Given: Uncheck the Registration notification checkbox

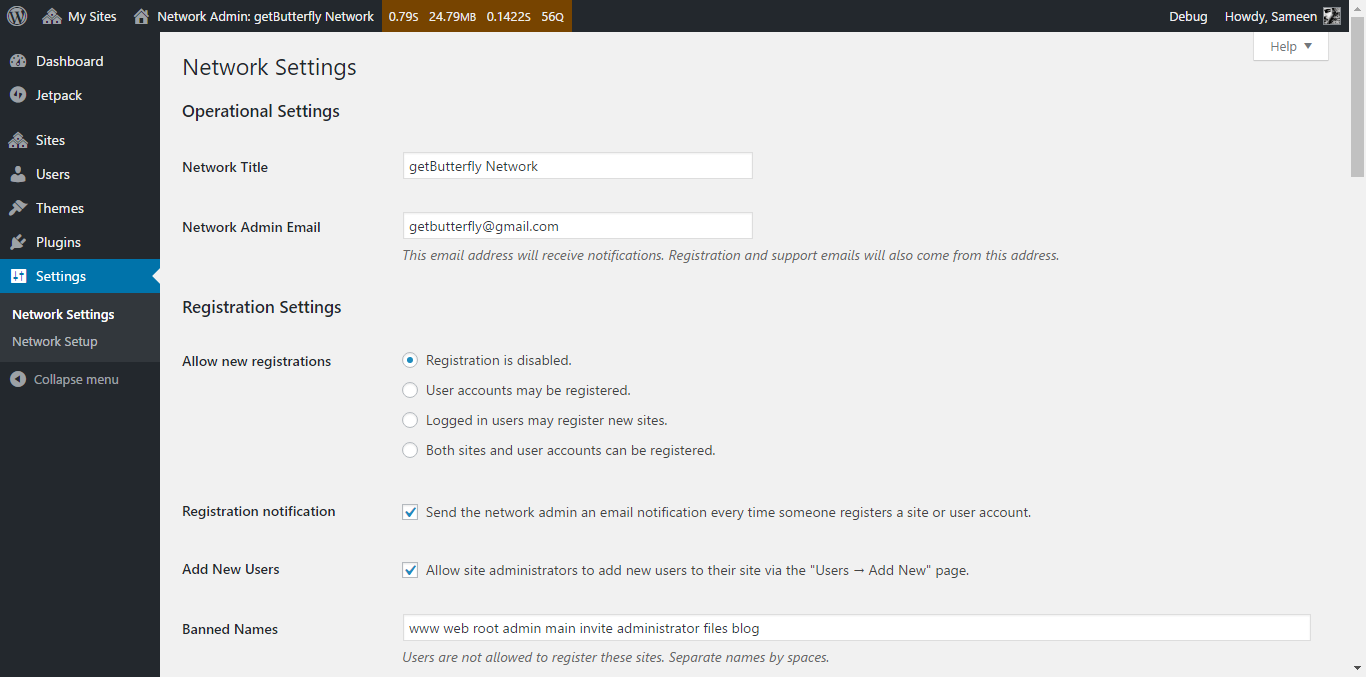Looking at the screenshot, I should tap(410, 512).
